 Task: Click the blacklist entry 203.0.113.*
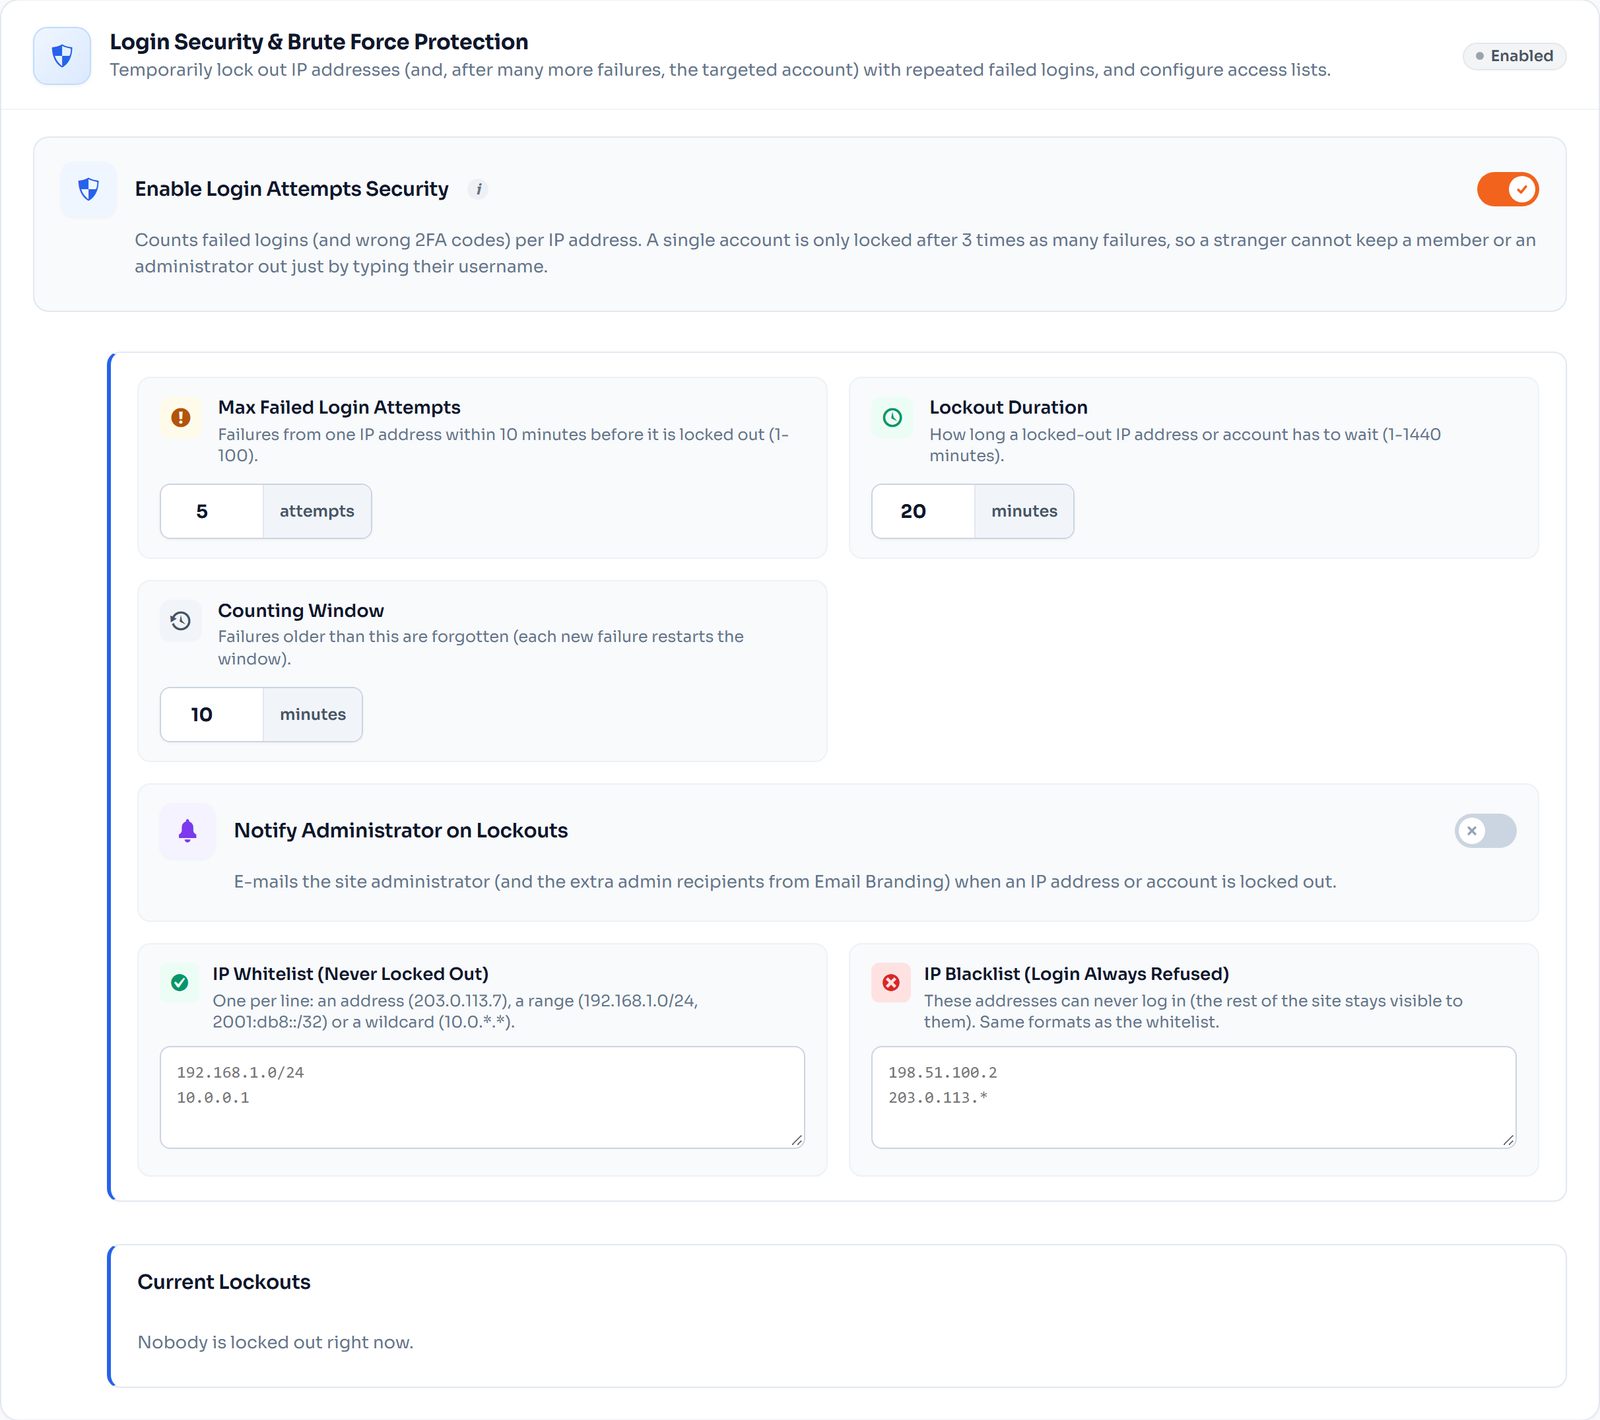(x=938, y=1097)
